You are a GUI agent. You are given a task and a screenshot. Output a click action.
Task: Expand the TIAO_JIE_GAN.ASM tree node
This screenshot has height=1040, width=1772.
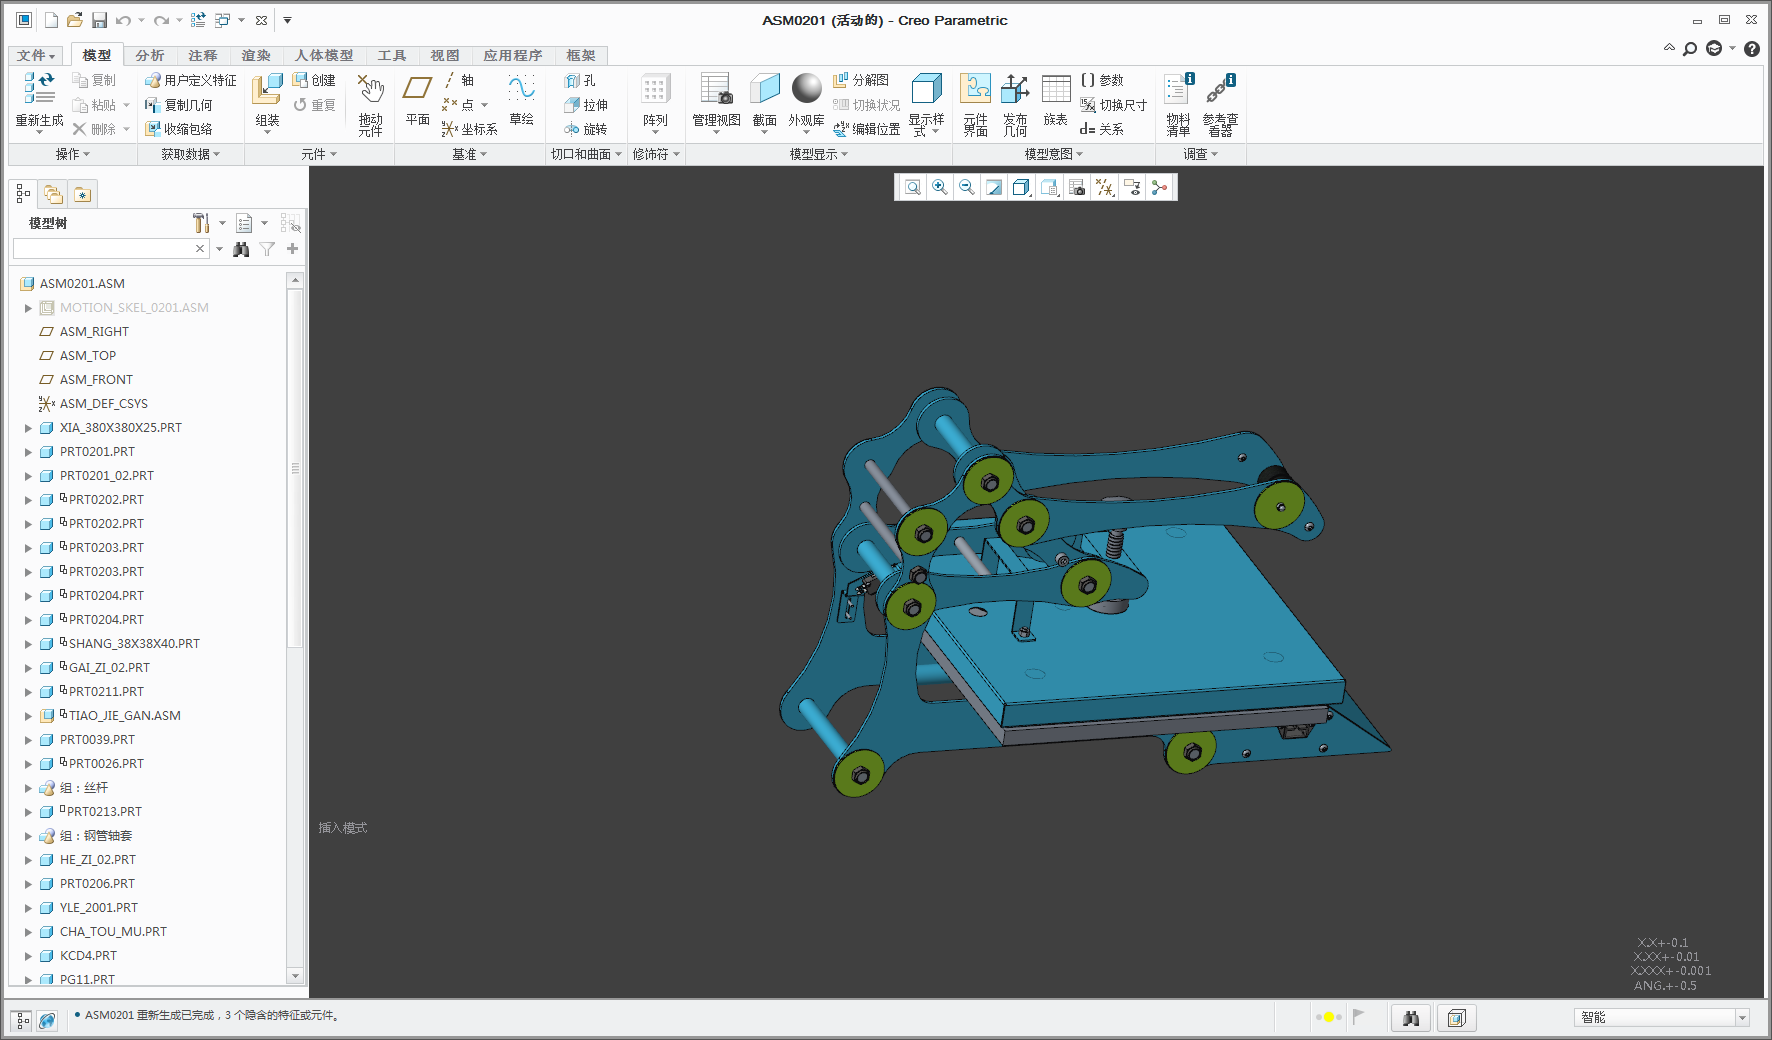pos(28,716)
